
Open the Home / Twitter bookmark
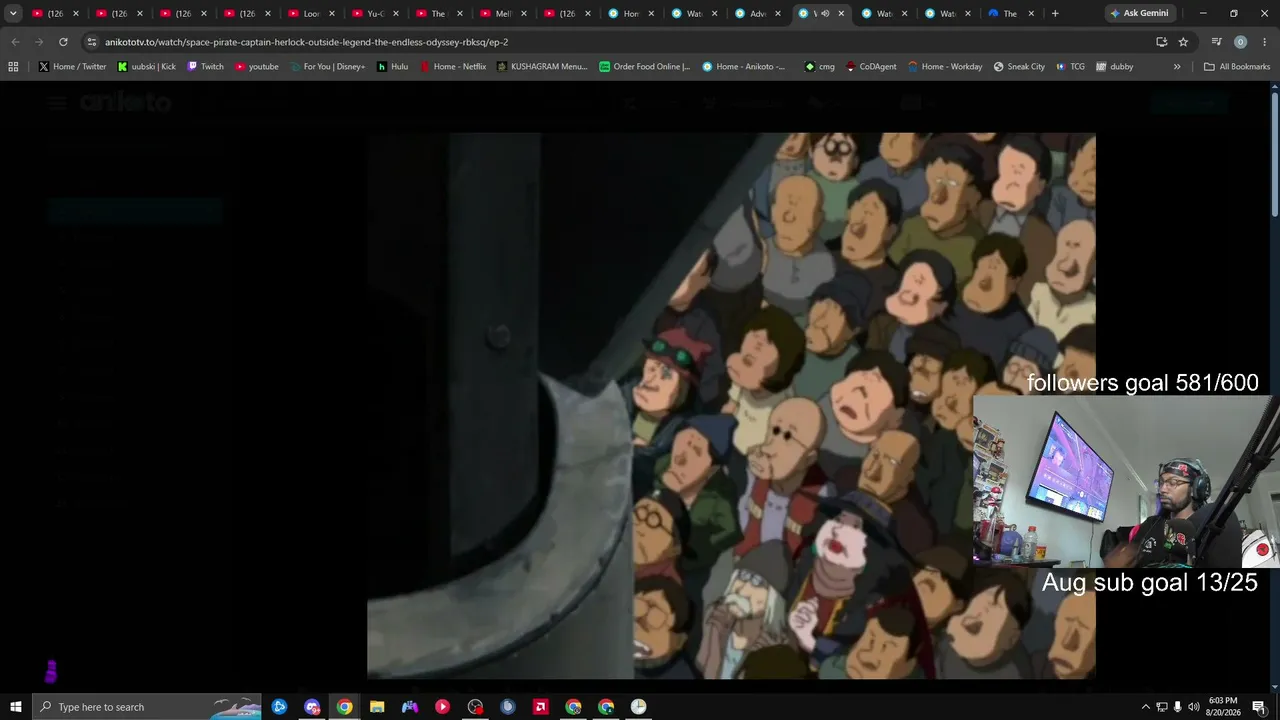pyautogui.click(x=72, y=67)
